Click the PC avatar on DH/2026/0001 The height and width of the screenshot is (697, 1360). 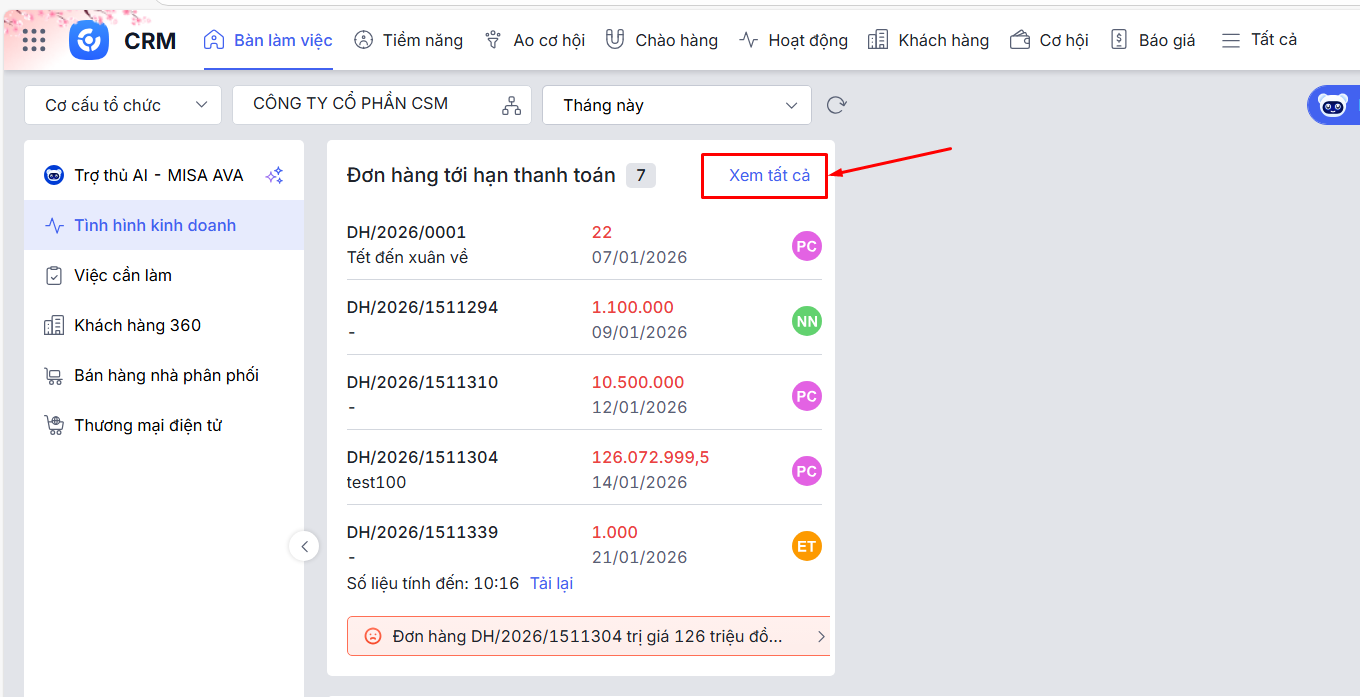pyautogui.click(x=806, y=246)
